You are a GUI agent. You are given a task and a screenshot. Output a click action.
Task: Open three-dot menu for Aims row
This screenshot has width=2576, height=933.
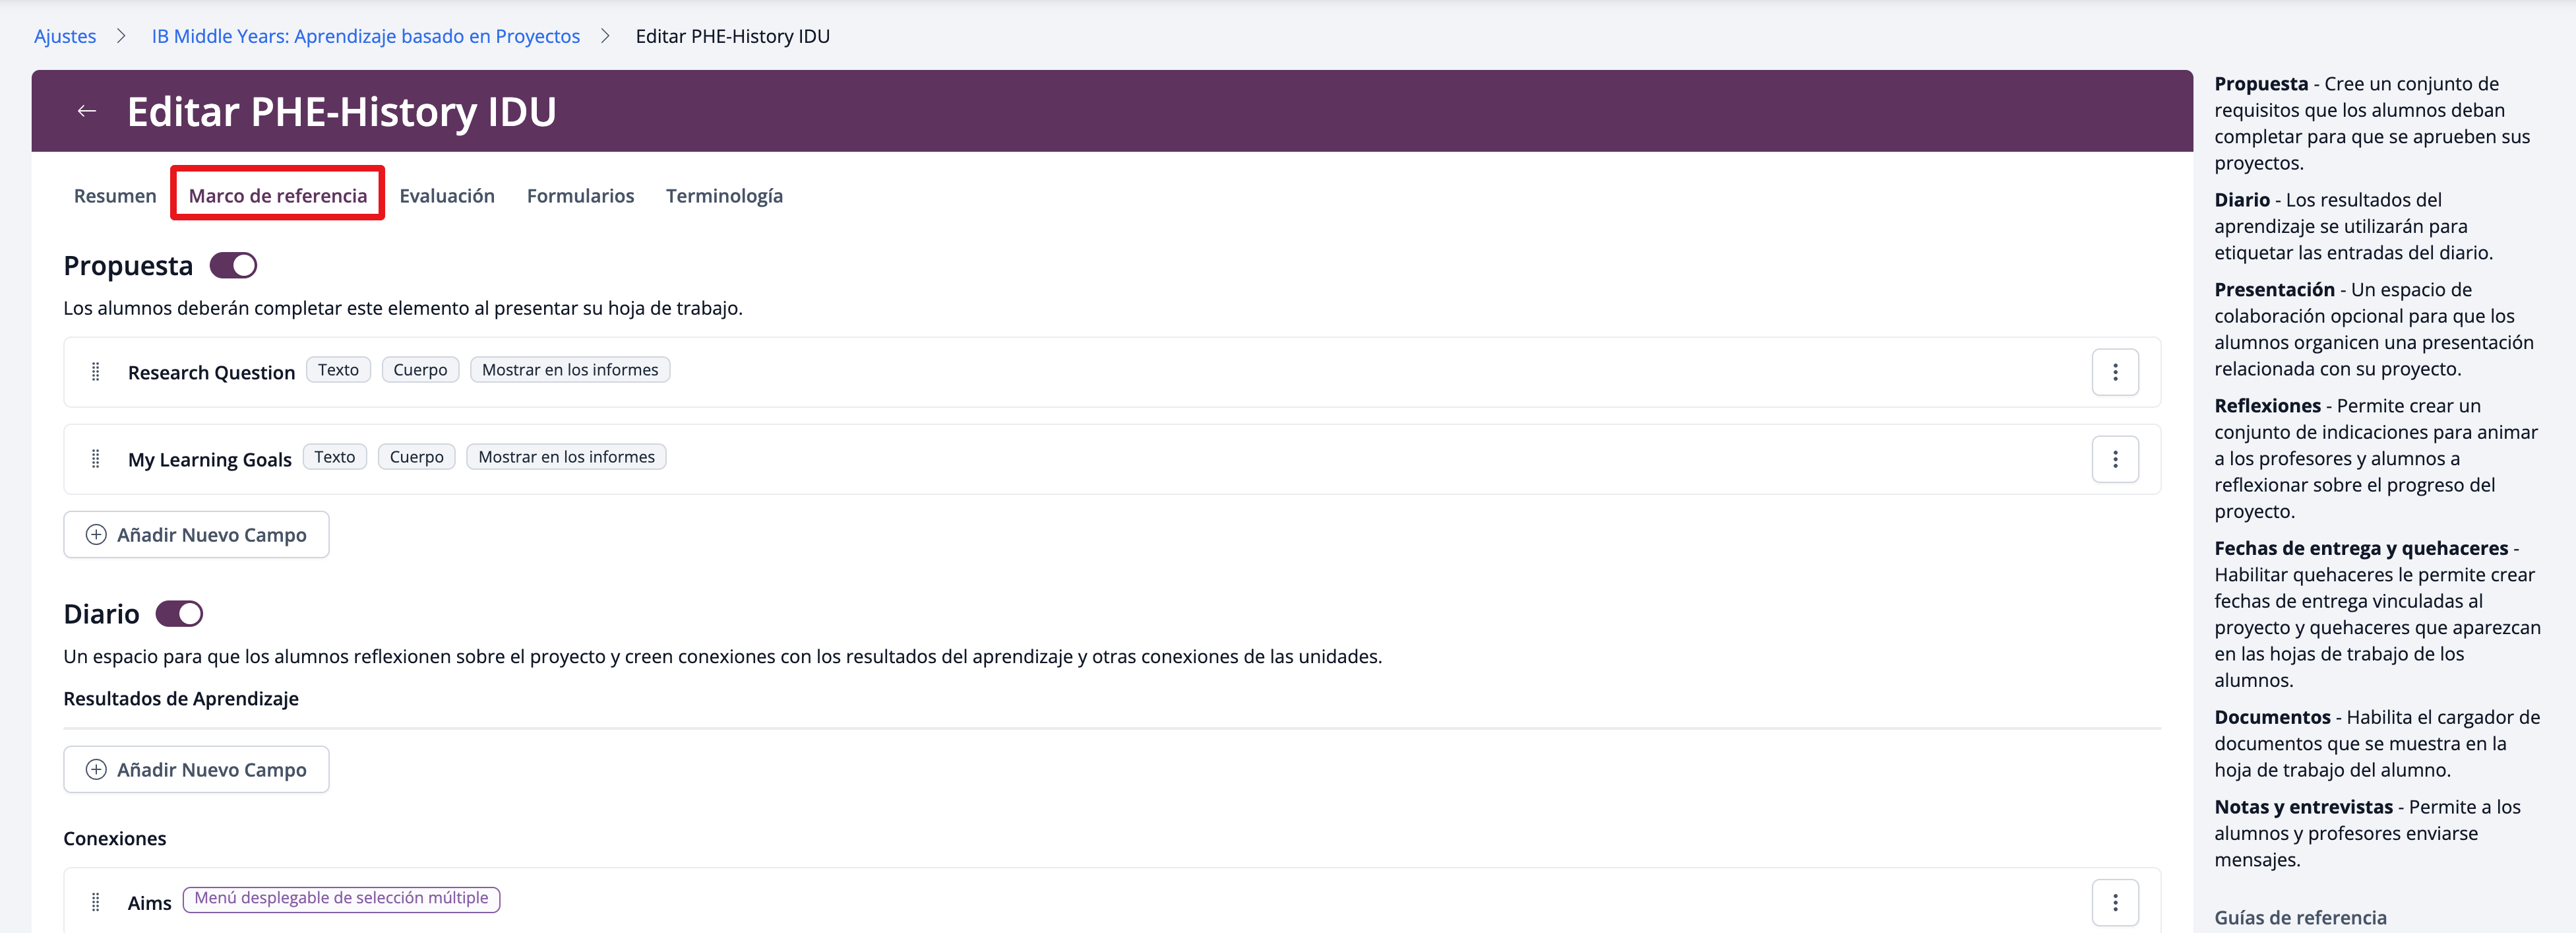coord(2114,902)
